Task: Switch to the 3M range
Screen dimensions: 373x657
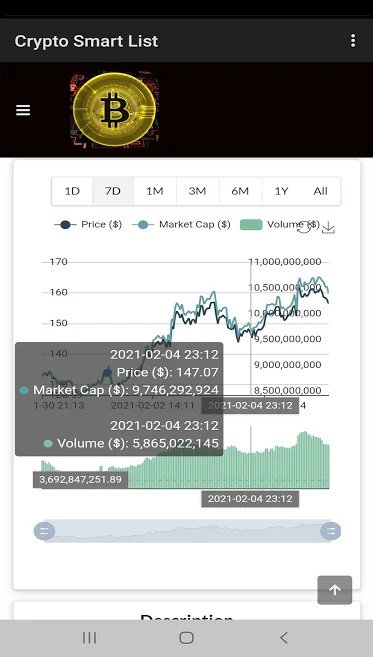Action: pyautogui.click(x=197, y=191)
